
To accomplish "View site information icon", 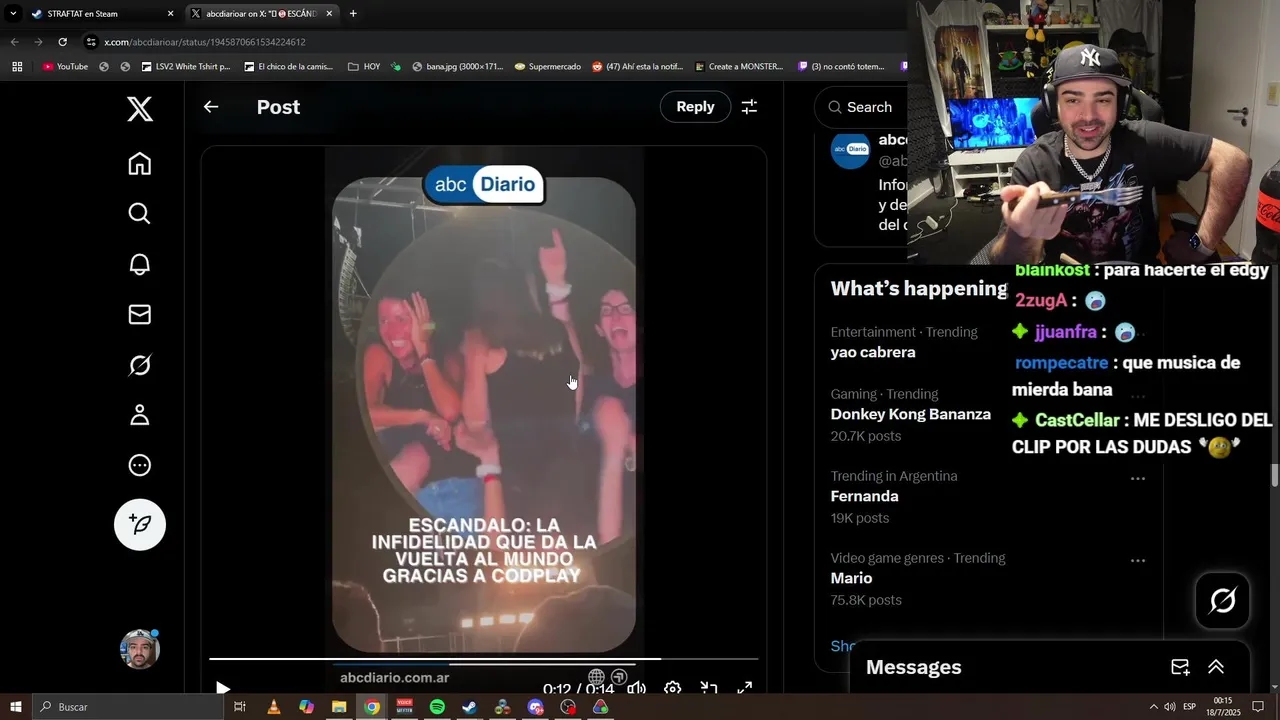I will [x=91, y=42].
